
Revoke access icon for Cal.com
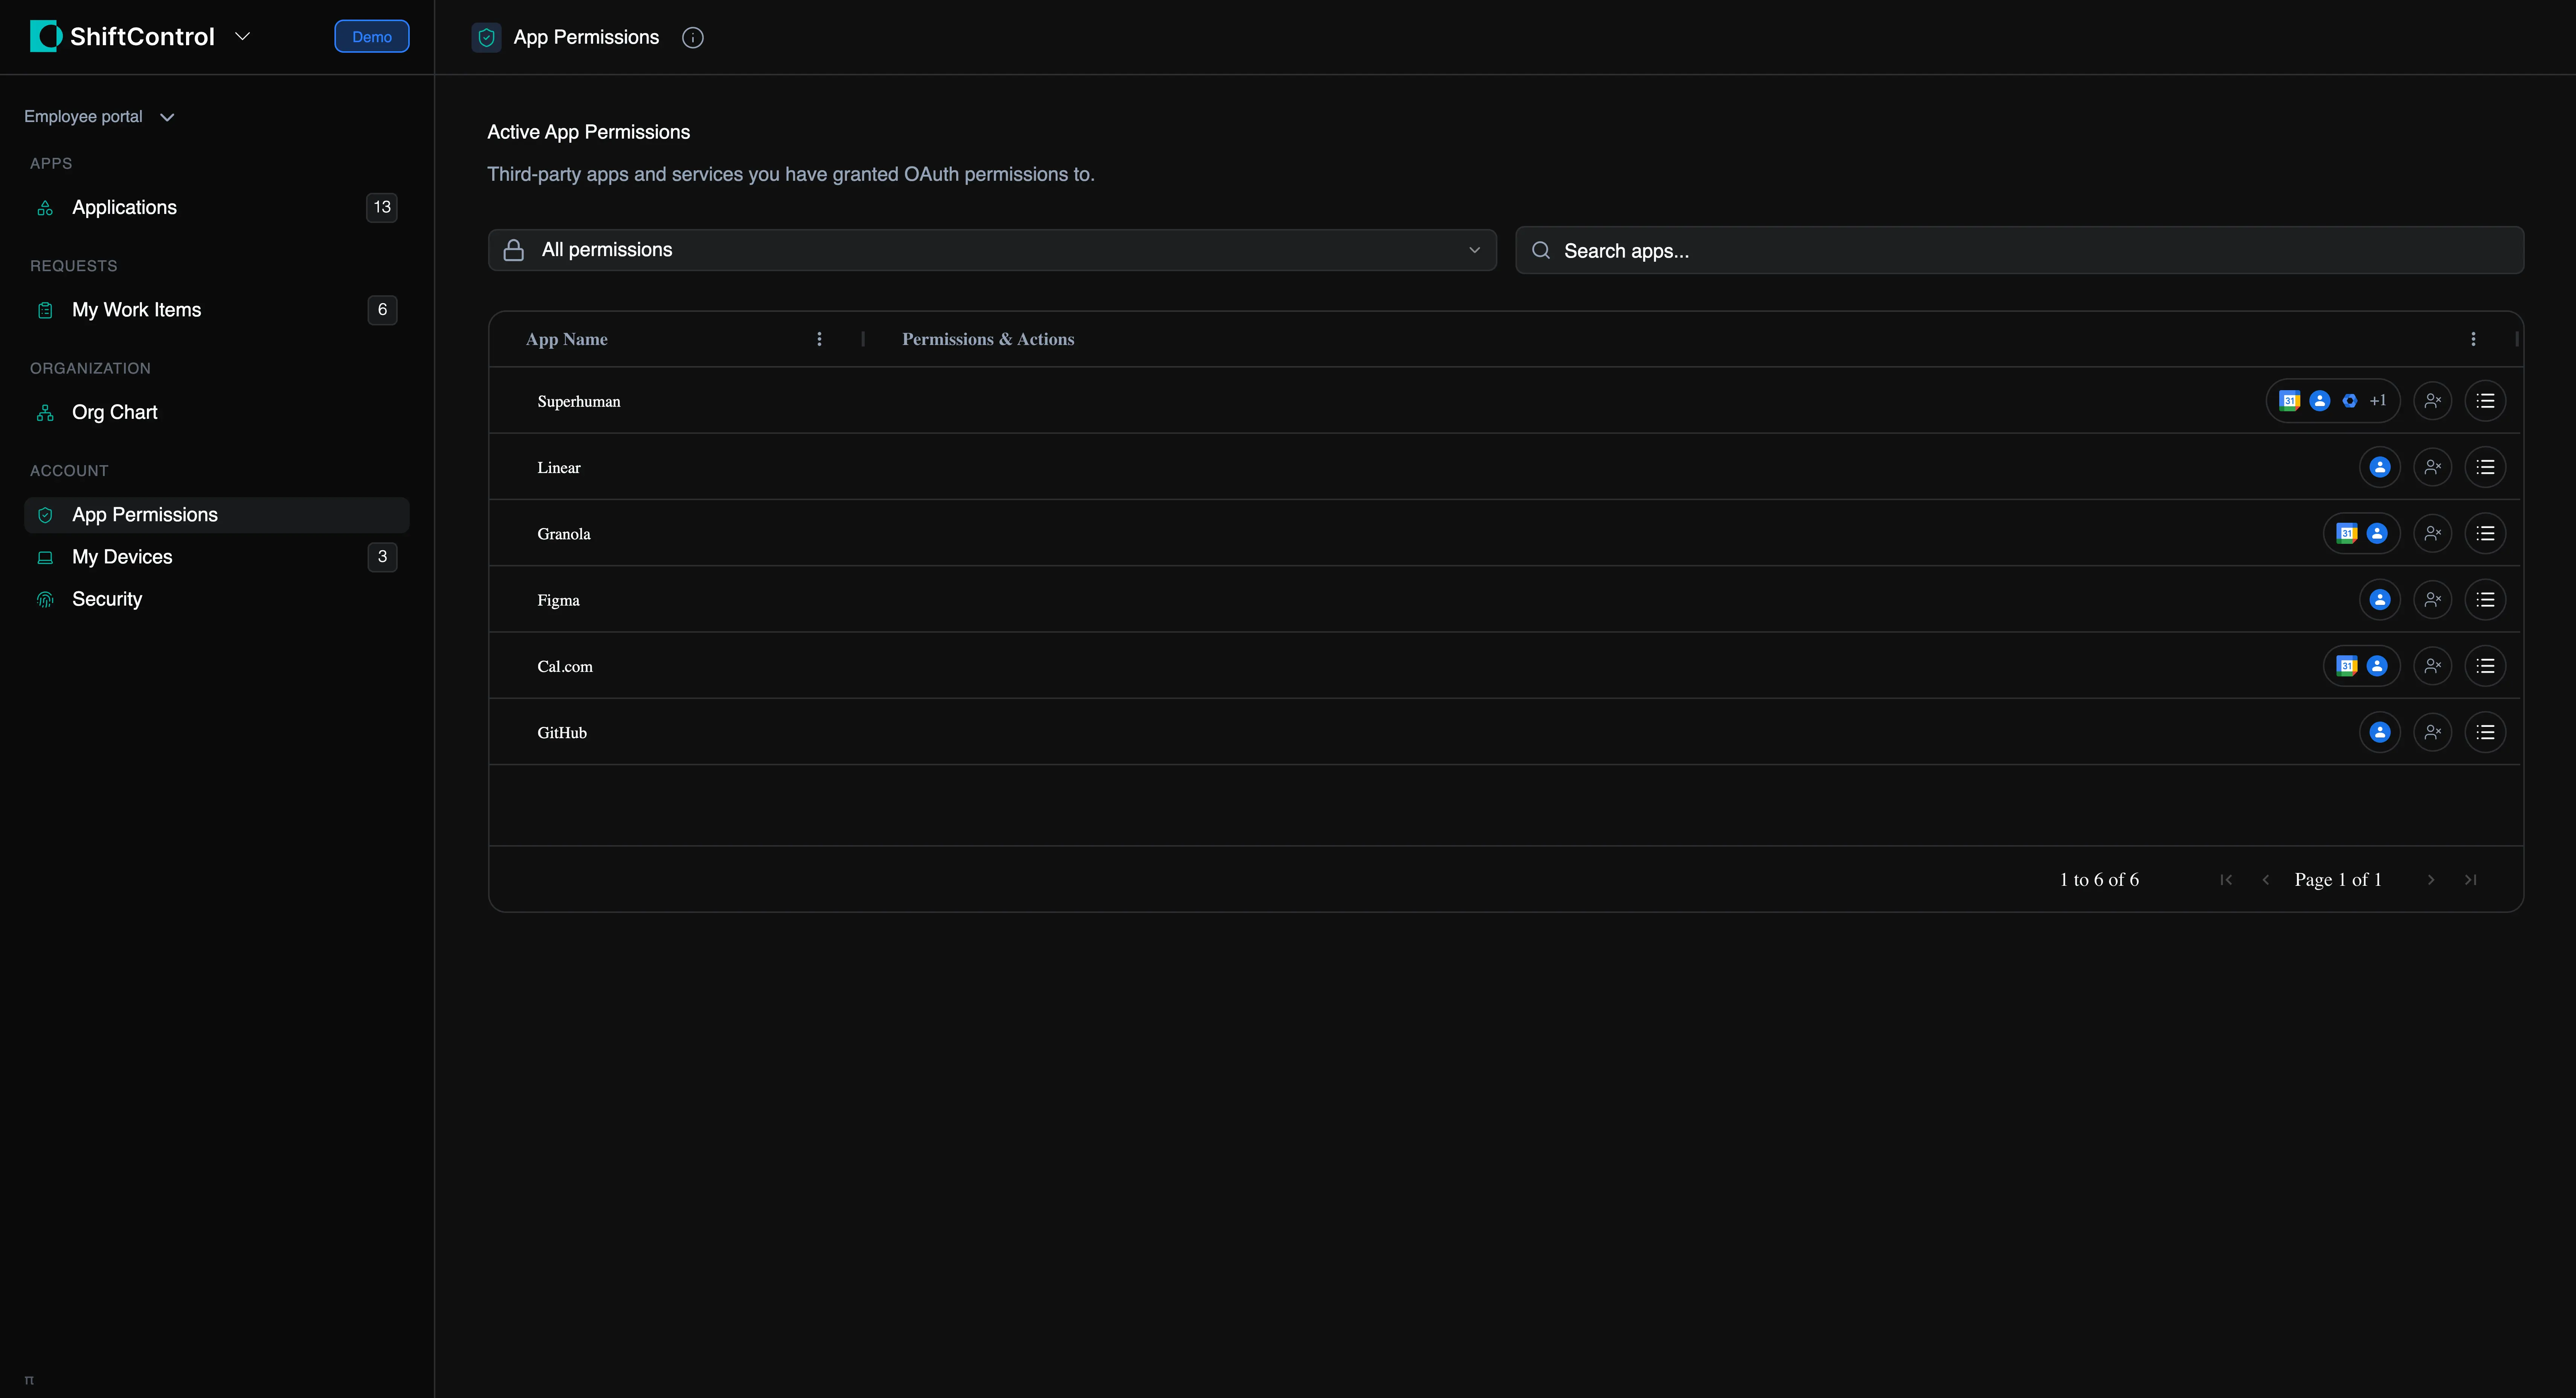pos(2432,666)
